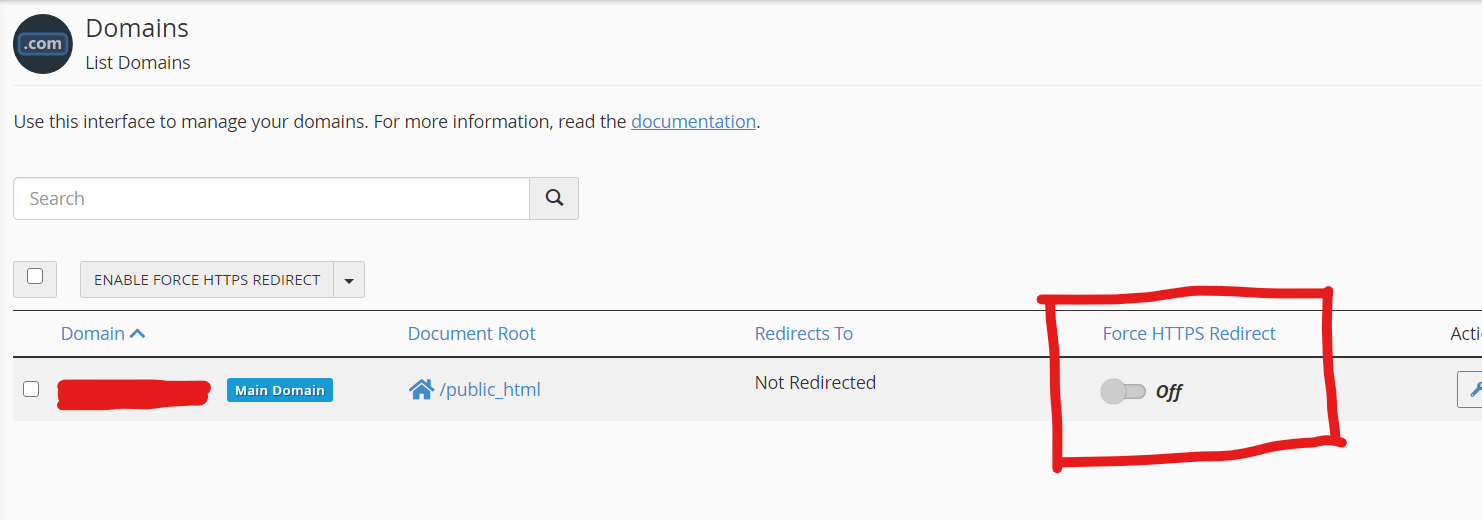Click the redacted domain name entry
Viewport: 1482px width, 520px height.
133,393
